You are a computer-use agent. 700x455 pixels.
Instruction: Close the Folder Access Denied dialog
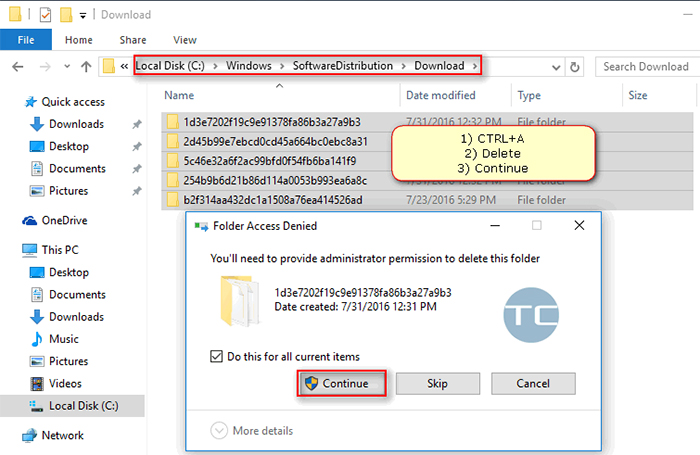click(579, 225)
